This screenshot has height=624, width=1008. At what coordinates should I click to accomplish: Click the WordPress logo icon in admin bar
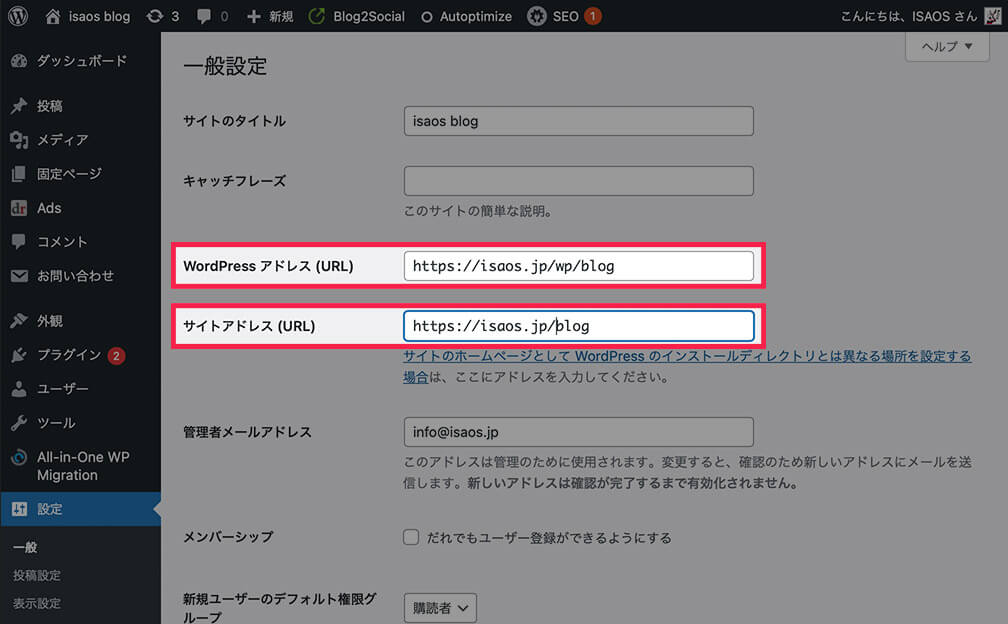pos(18,16)
